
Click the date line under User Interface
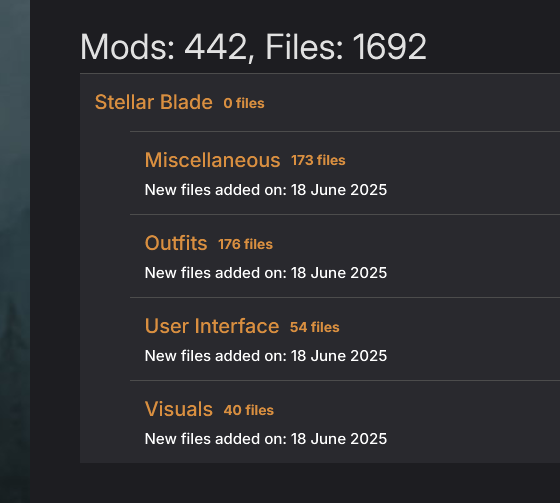pyautogui.click(x=266, y=356)
